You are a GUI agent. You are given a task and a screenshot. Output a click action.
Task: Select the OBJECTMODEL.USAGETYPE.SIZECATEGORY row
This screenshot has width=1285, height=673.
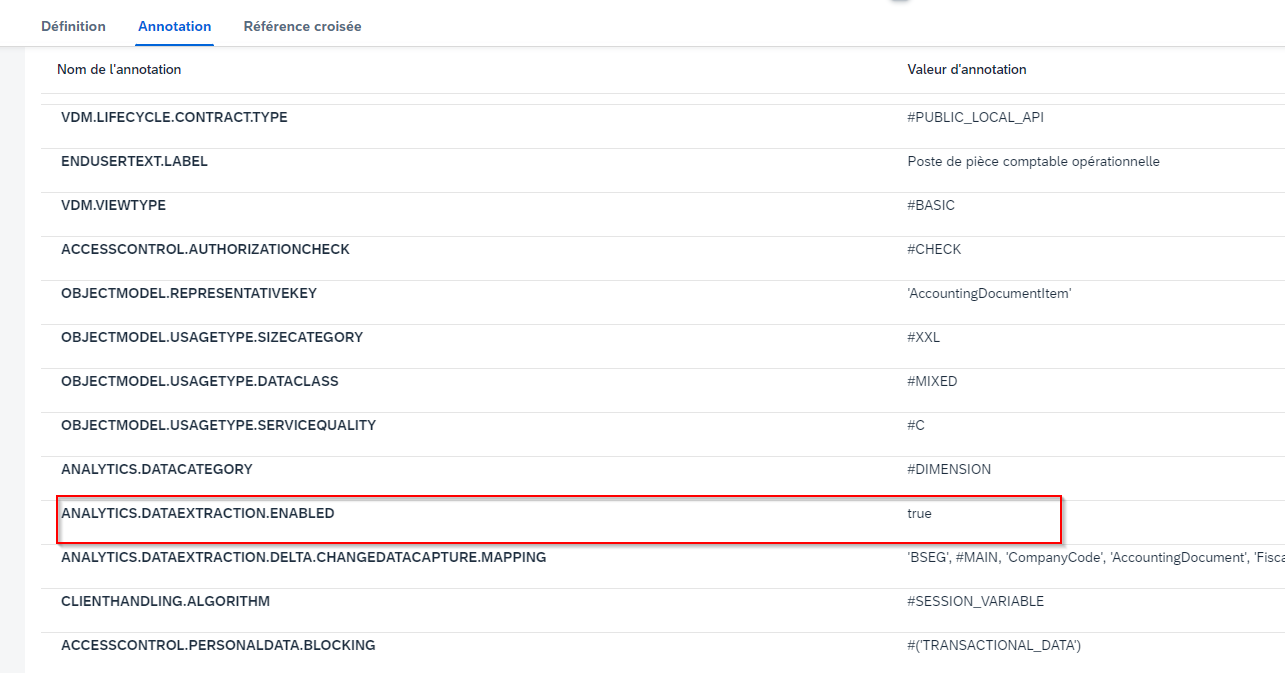click(x=212, y=337)
